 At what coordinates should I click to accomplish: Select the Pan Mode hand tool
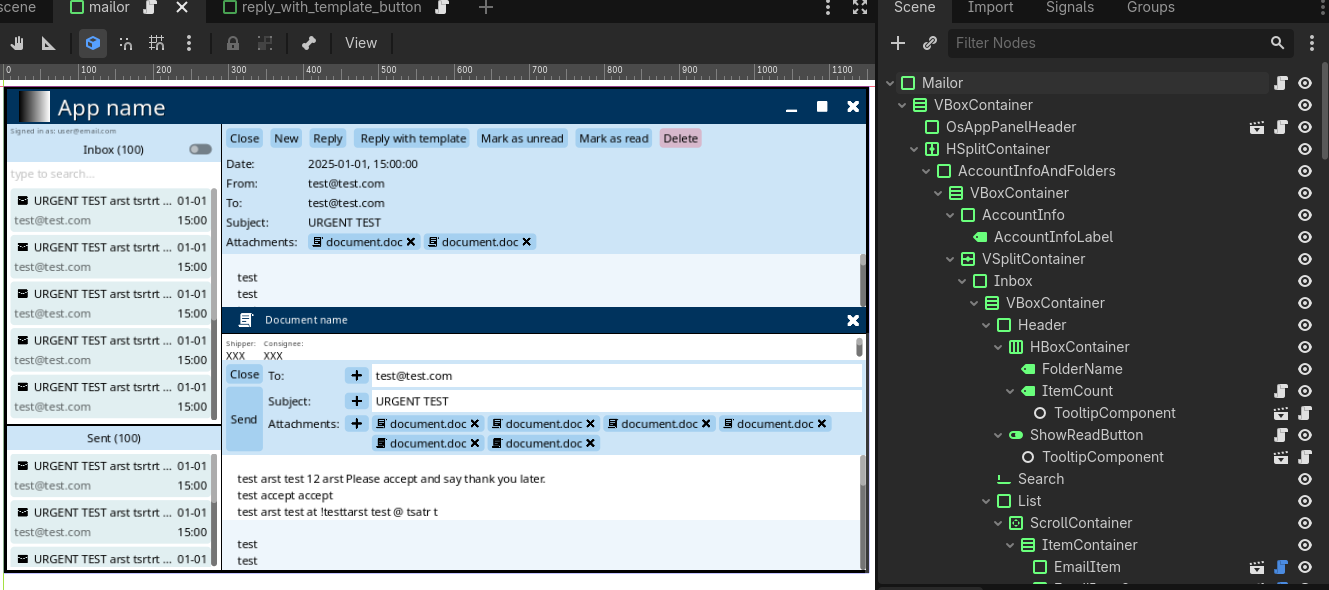(x=17, y=43)
